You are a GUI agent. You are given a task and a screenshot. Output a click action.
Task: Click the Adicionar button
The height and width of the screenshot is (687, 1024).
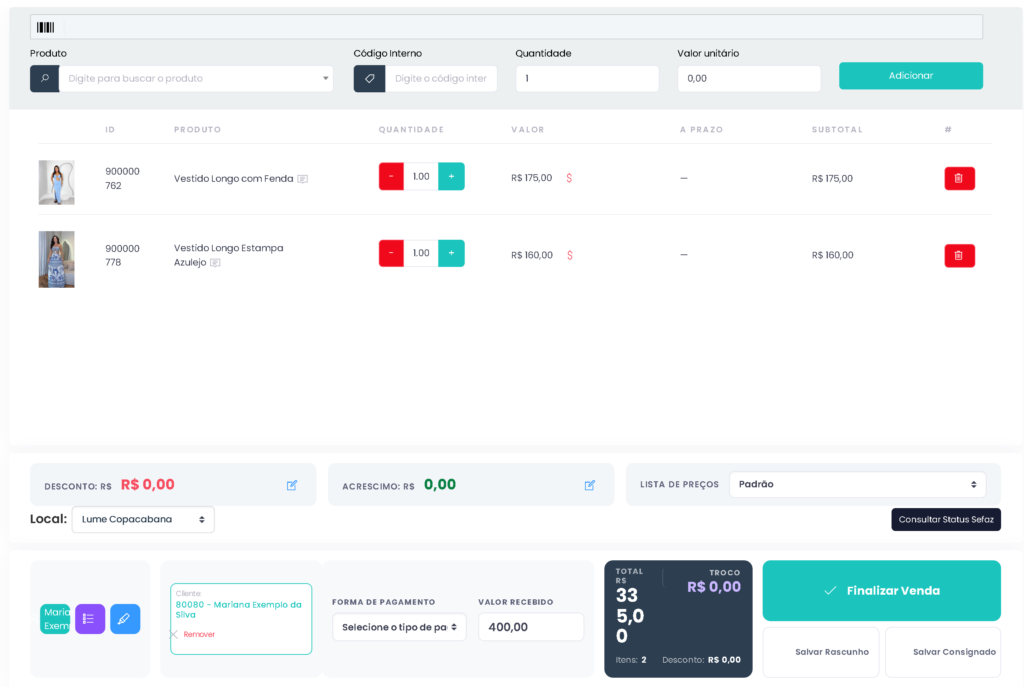click(x=911, y=76)
